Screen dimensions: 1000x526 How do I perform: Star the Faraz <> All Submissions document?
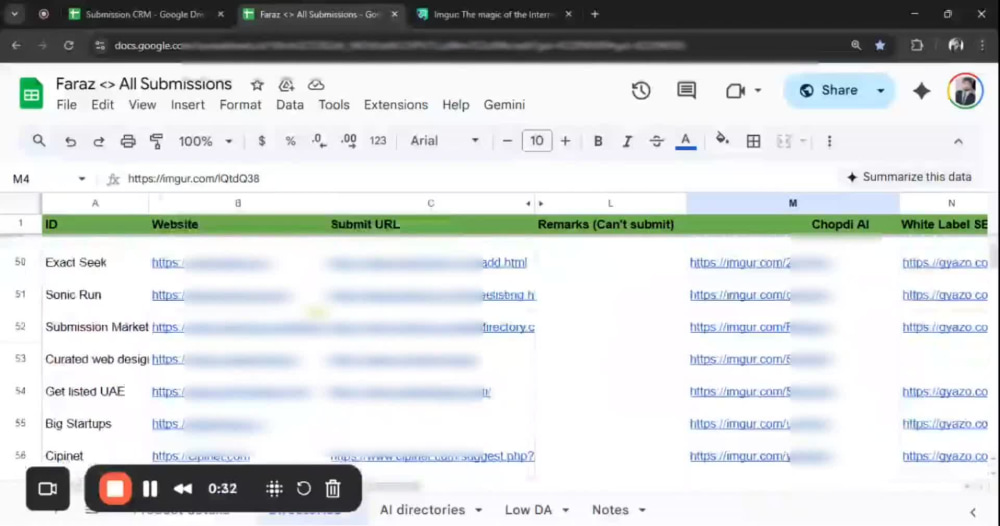pos(257,85)
